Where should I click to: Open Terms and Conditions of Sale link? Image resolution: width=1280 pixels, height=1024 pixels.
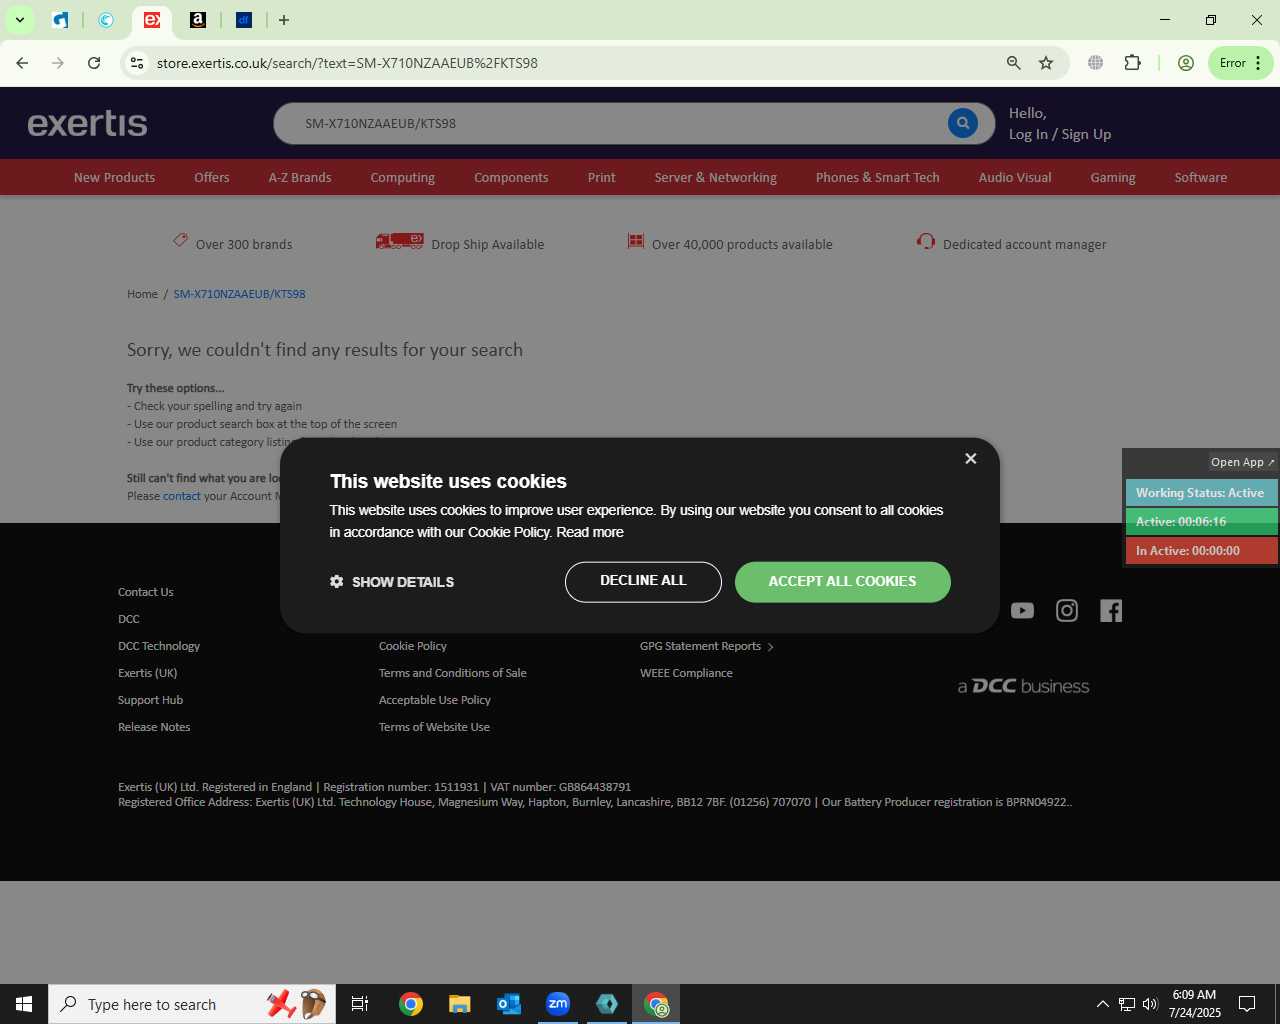click(453, 673)
